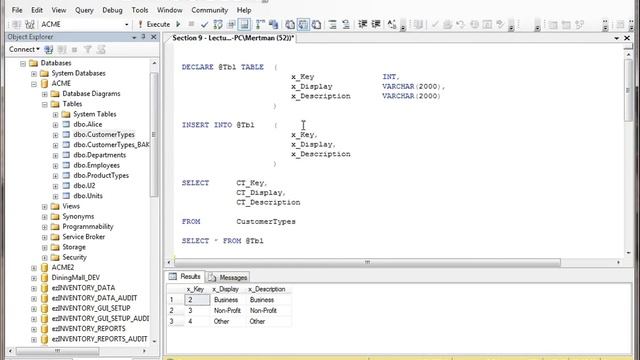Image resolution: width=640 pixels, height=360 pixels.
Task: Expand the System Databases node
Action: [34, 73]
